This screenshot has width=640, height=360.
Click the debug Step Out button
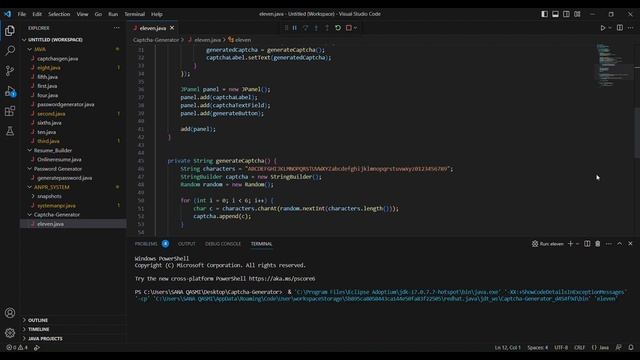(x=327, y=28)
